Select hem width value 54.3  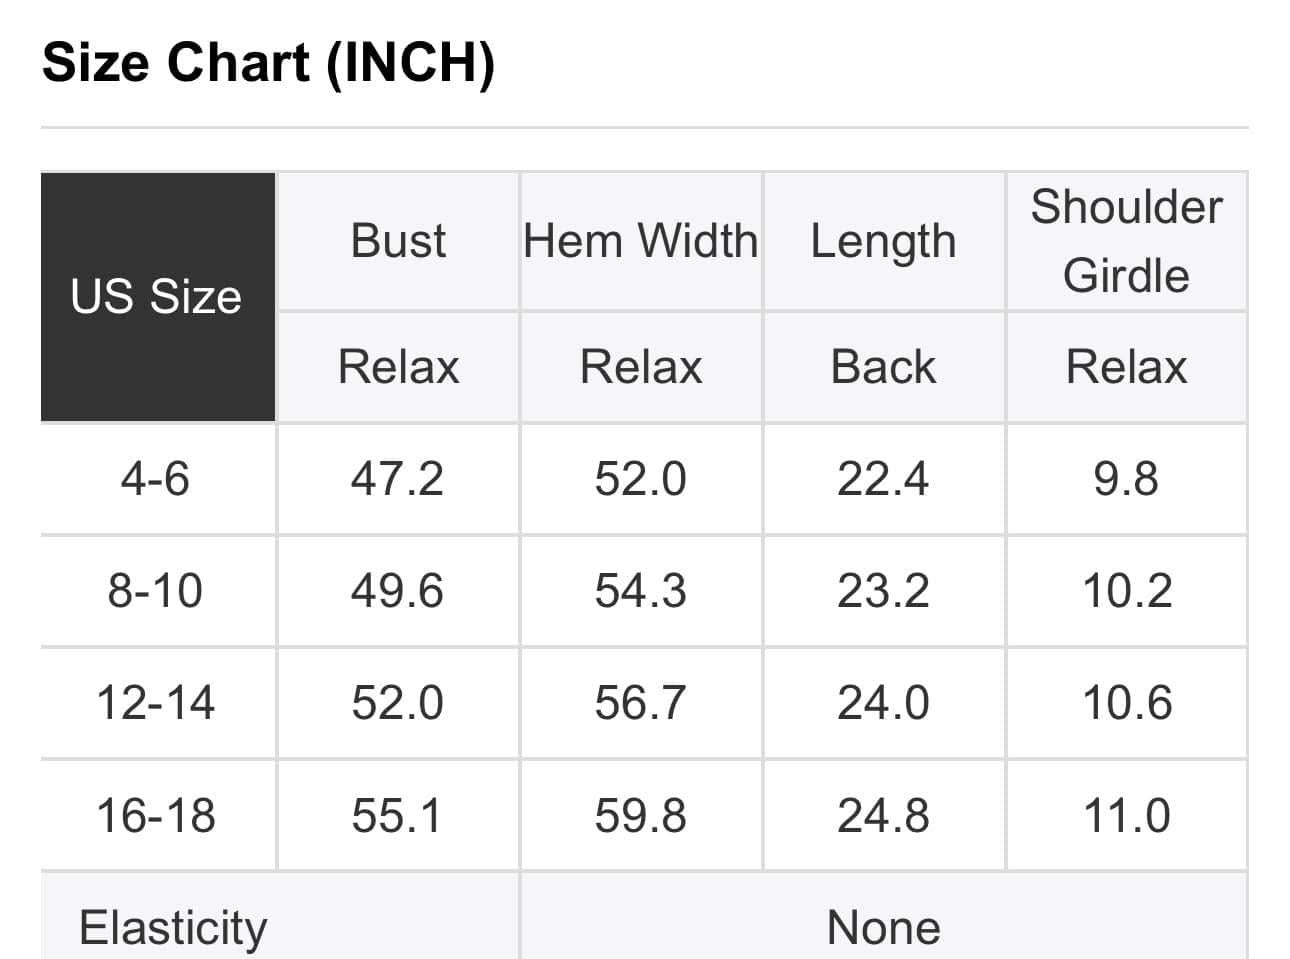coord(640,590)
